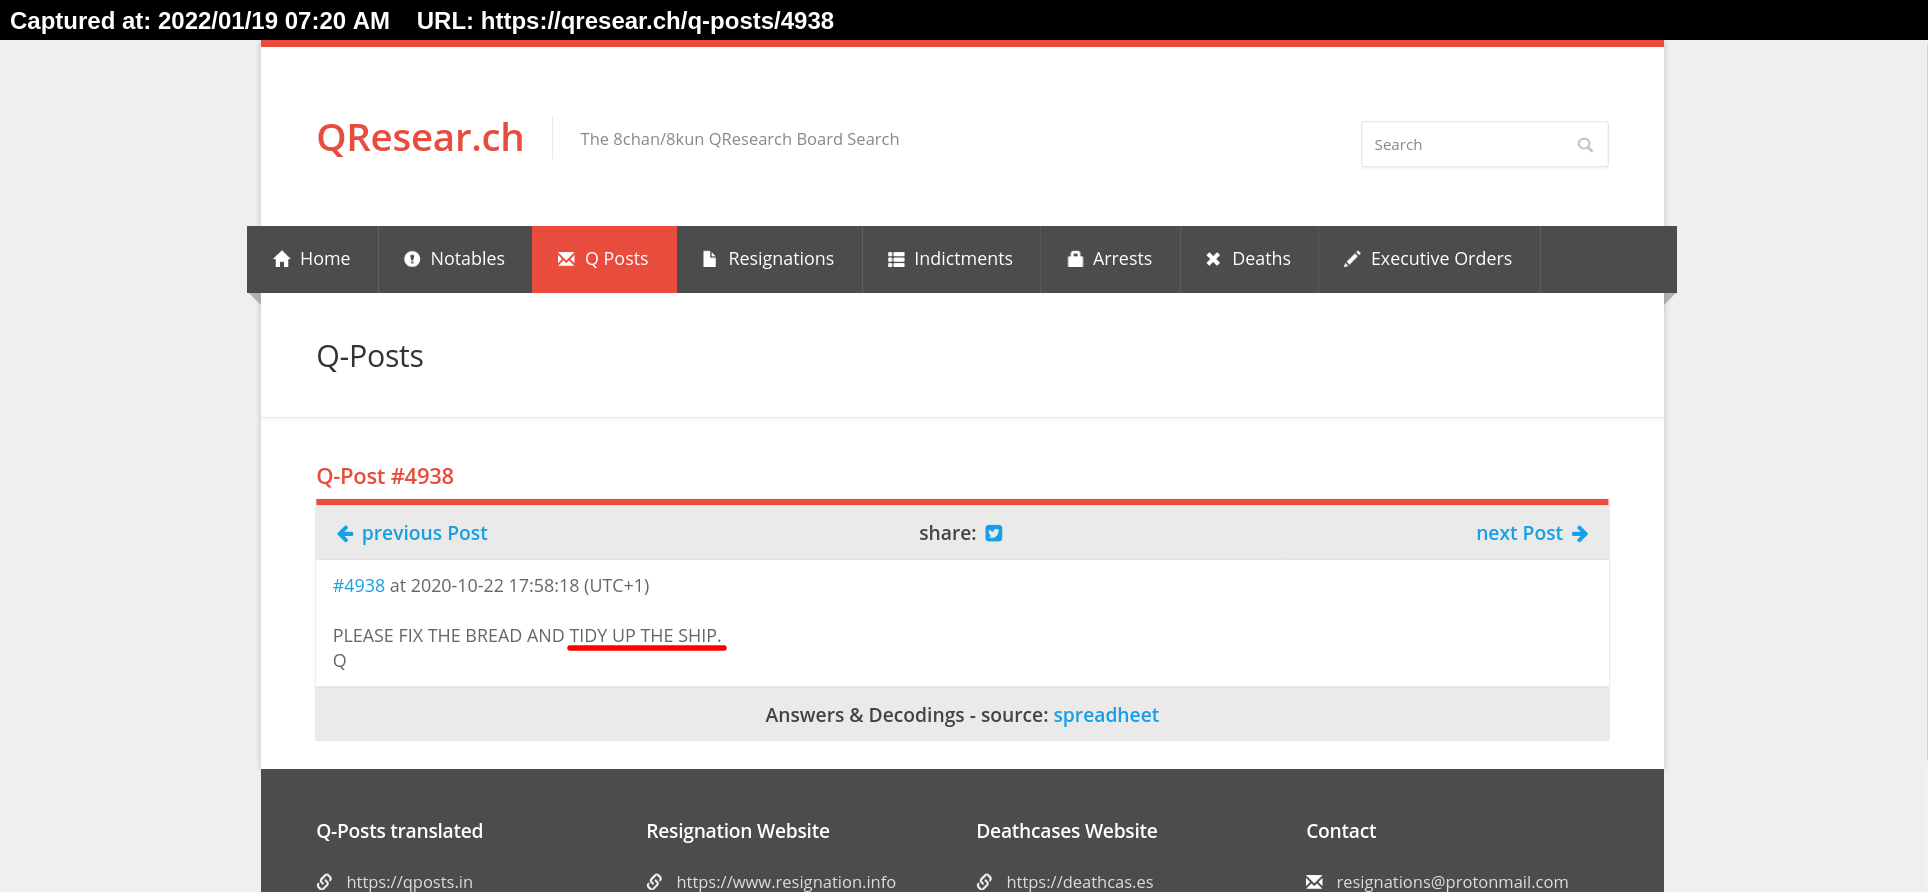Screen dimensions: 1928x892
Task: Click the Notables exclamation icon
Action: tap(412, 259)
